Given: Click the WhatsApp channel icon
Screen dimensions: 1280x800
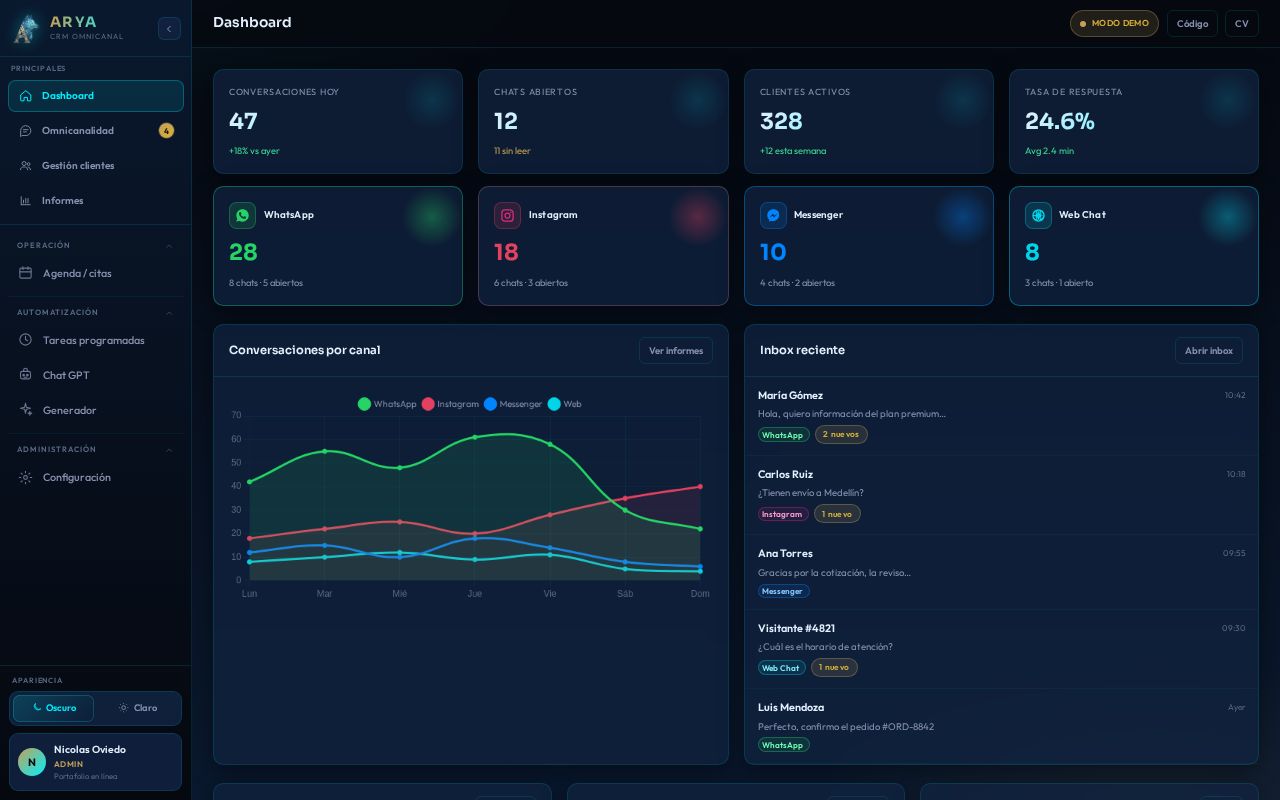Looking at the screenshot, I should (x=242, y=215).
